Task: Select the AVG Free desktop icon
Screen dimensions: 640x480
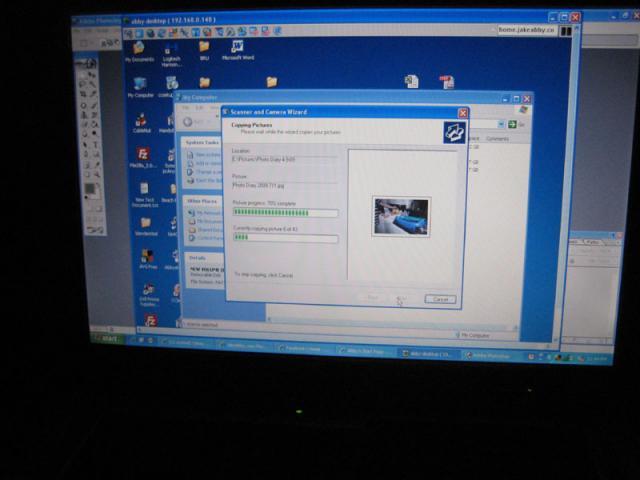Action: coord(147,259)
